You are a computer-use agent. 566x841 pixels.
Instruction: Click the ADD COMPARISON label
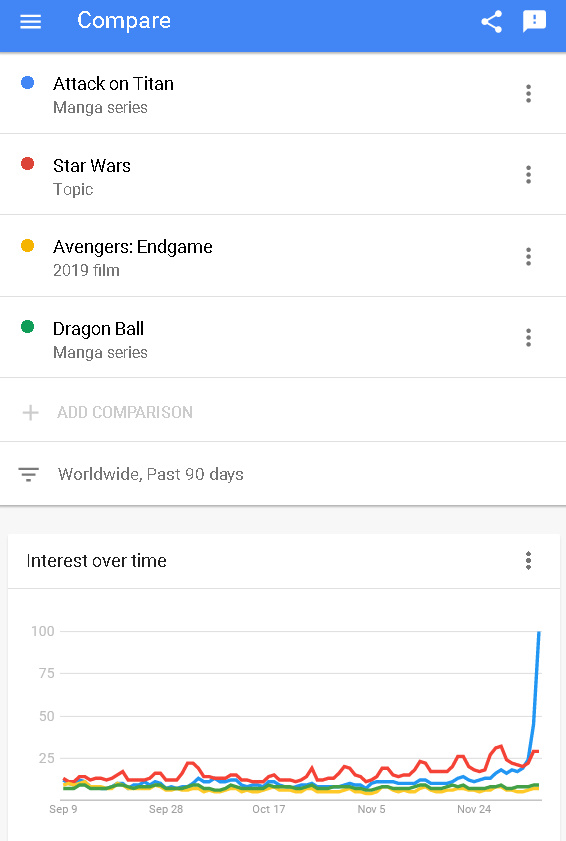tap(125, 412)
